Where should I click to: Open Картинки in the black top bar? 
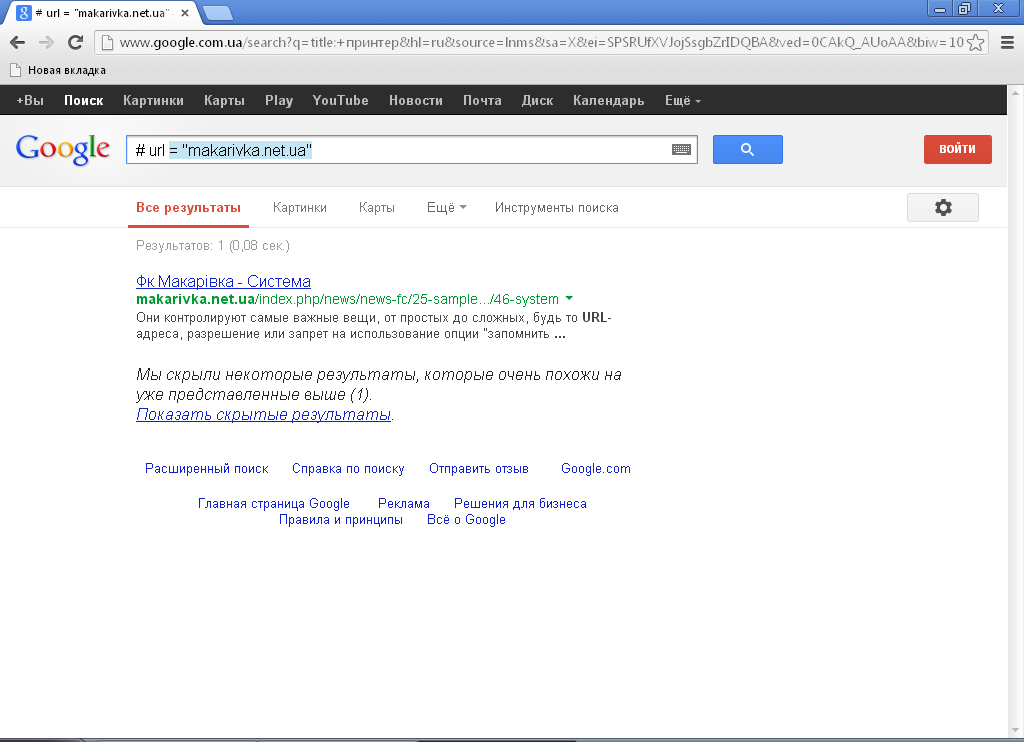[x=153, y=101]
